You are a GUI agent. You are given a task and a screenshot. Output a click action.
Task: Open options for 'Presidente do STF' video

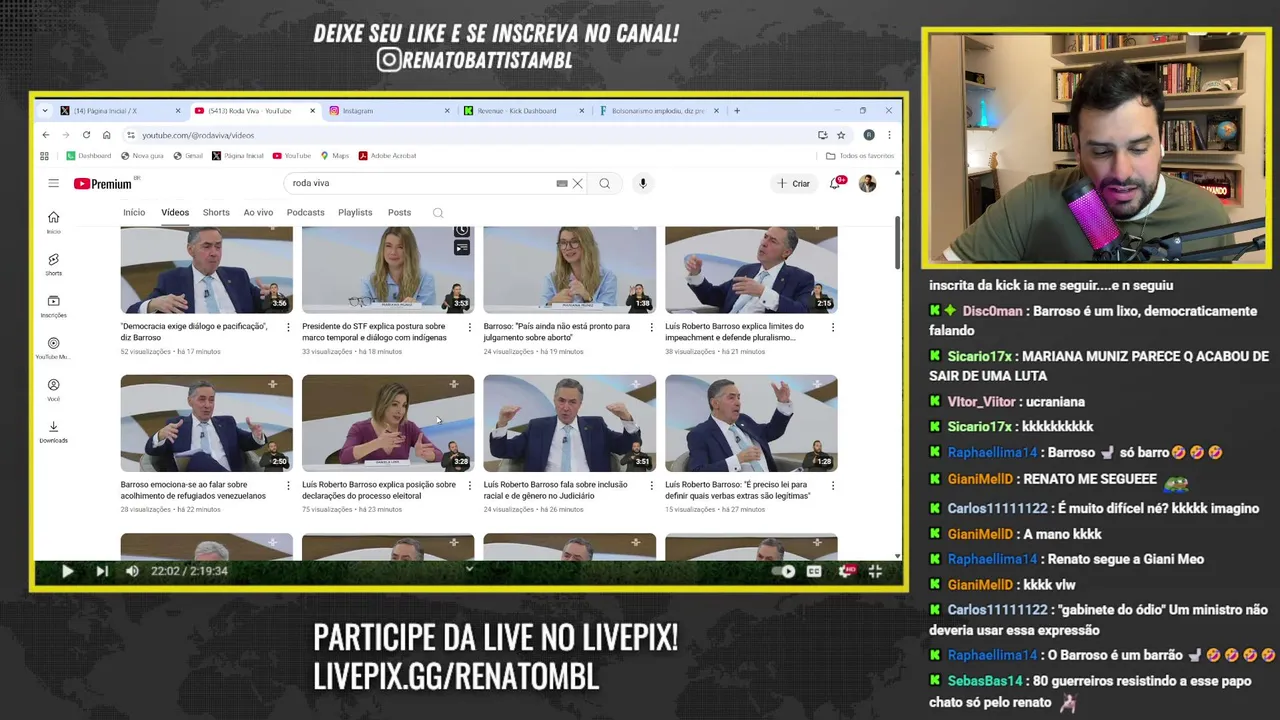[470, 327]
